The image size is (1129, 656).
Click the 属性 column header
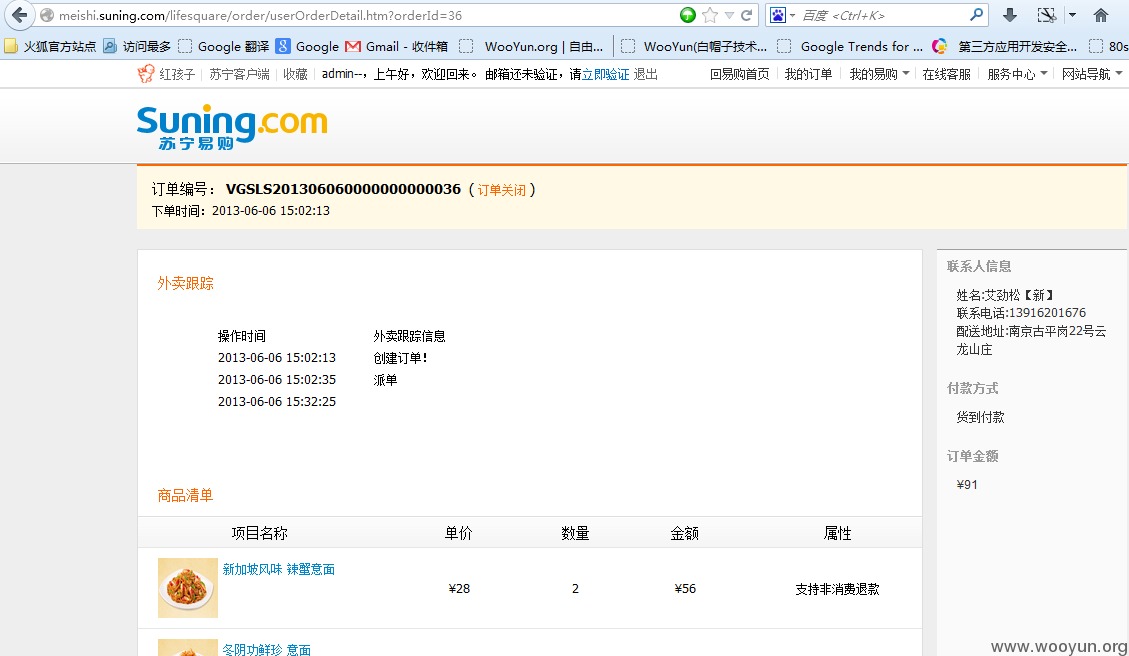coord(837,533)
